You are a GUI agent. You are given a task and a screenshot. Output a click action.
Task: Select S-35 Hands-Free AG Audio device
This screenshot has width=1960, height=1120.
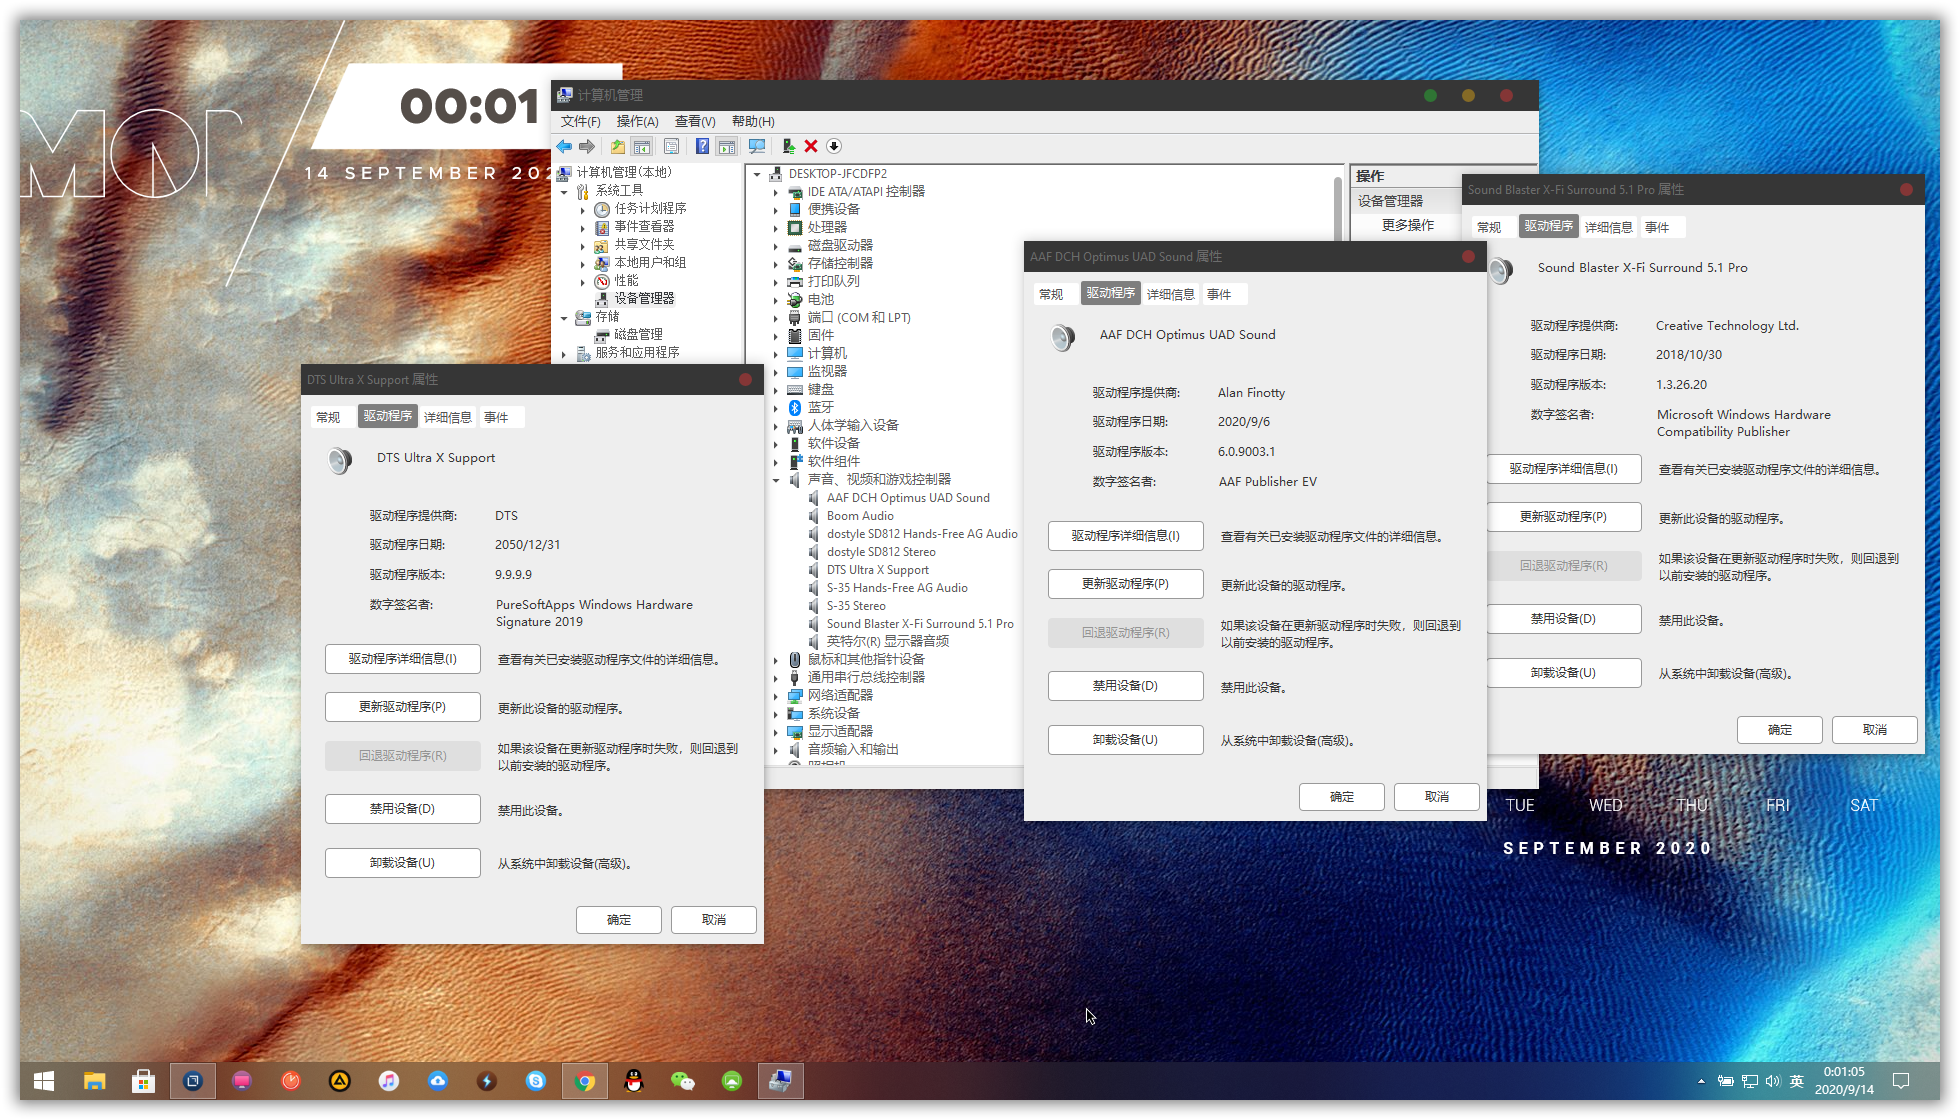(897, 588)
